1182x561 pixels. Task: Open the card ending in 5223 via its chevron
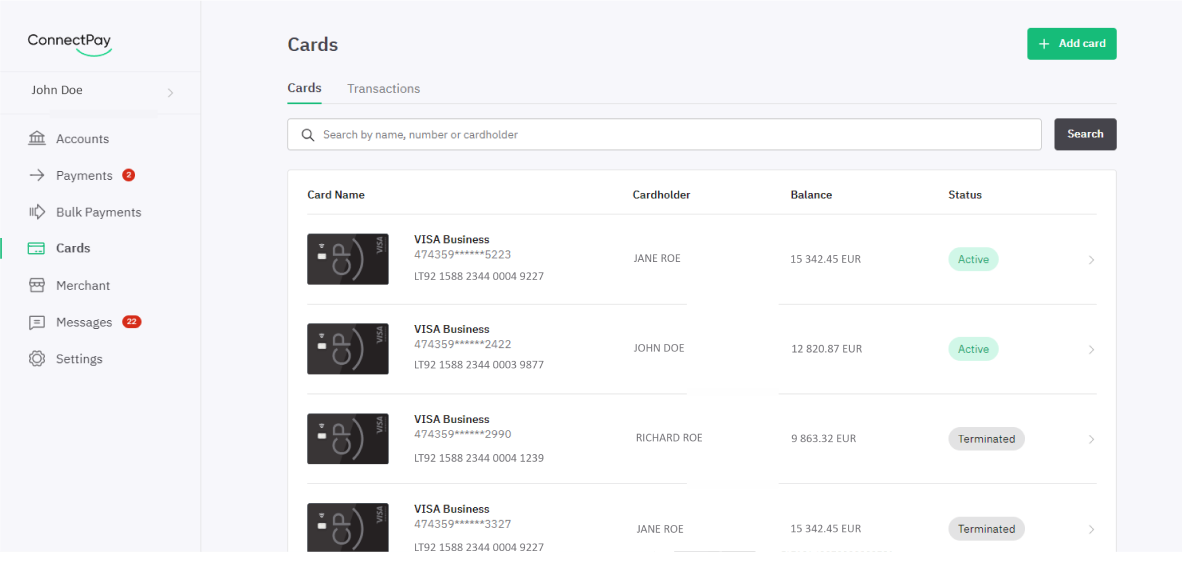tap(1092, 260)
